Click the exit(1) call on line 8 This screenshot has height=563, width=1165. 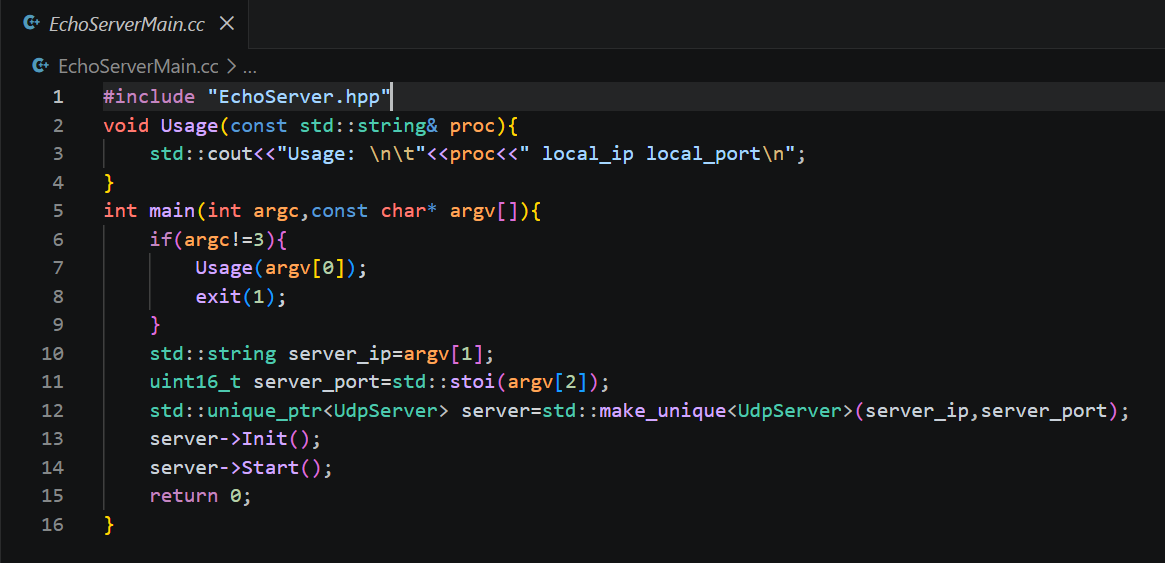click(x=236, y=297)
